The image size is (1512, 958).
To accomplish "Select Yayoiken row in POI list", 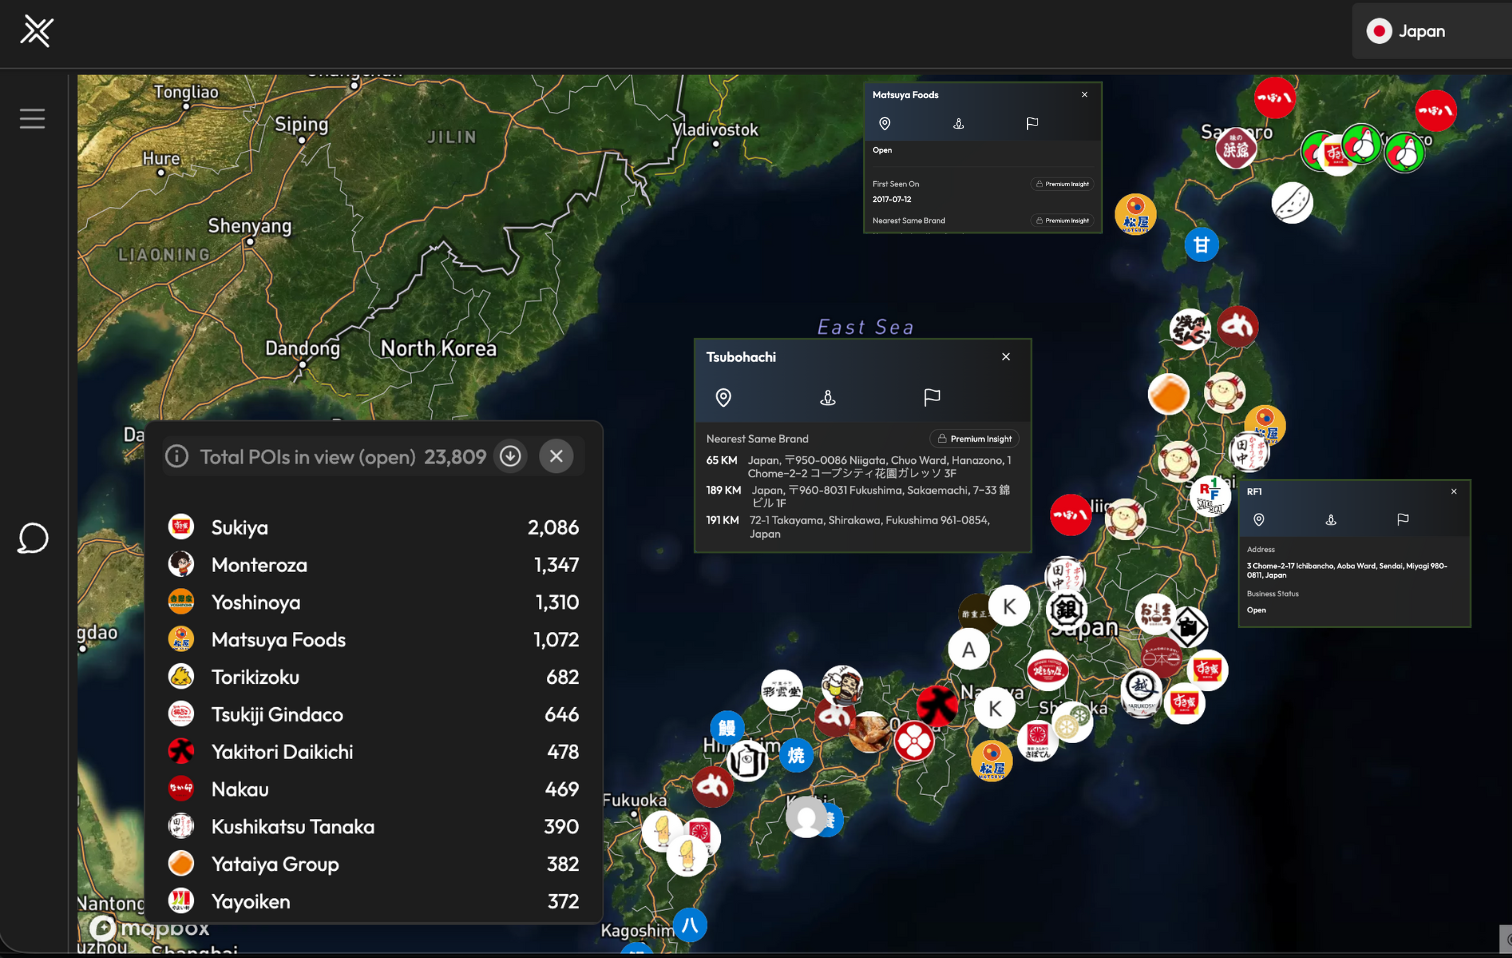I will tap(373, 901).
